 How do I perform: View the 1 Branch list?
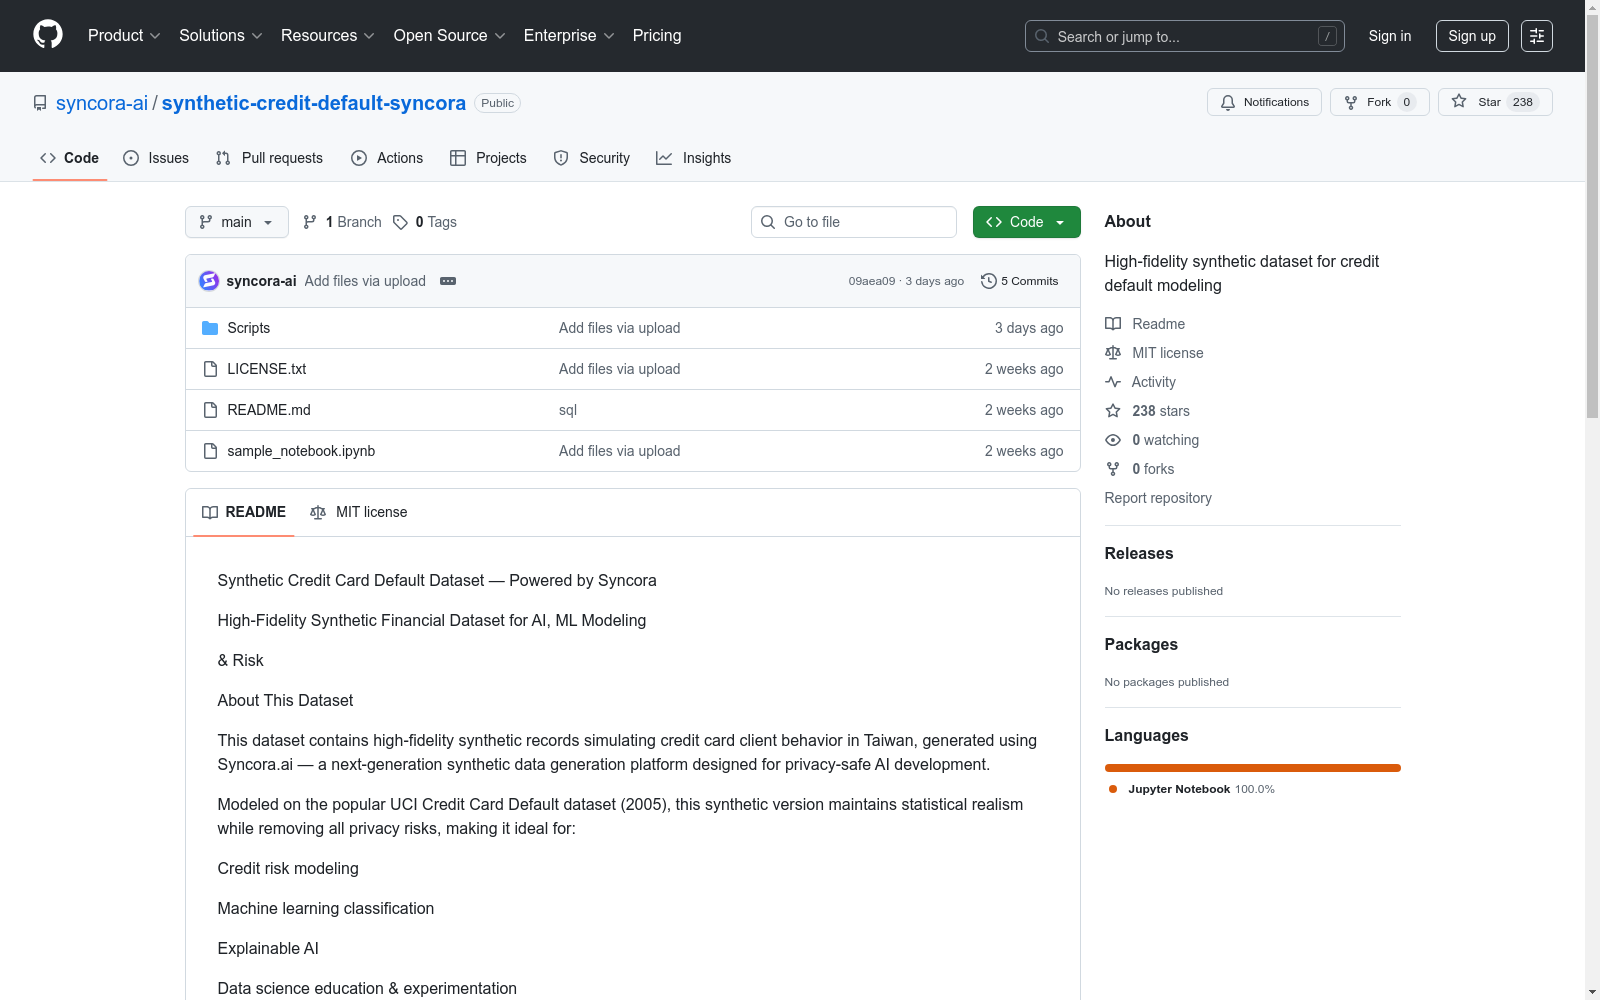(342, 222)
